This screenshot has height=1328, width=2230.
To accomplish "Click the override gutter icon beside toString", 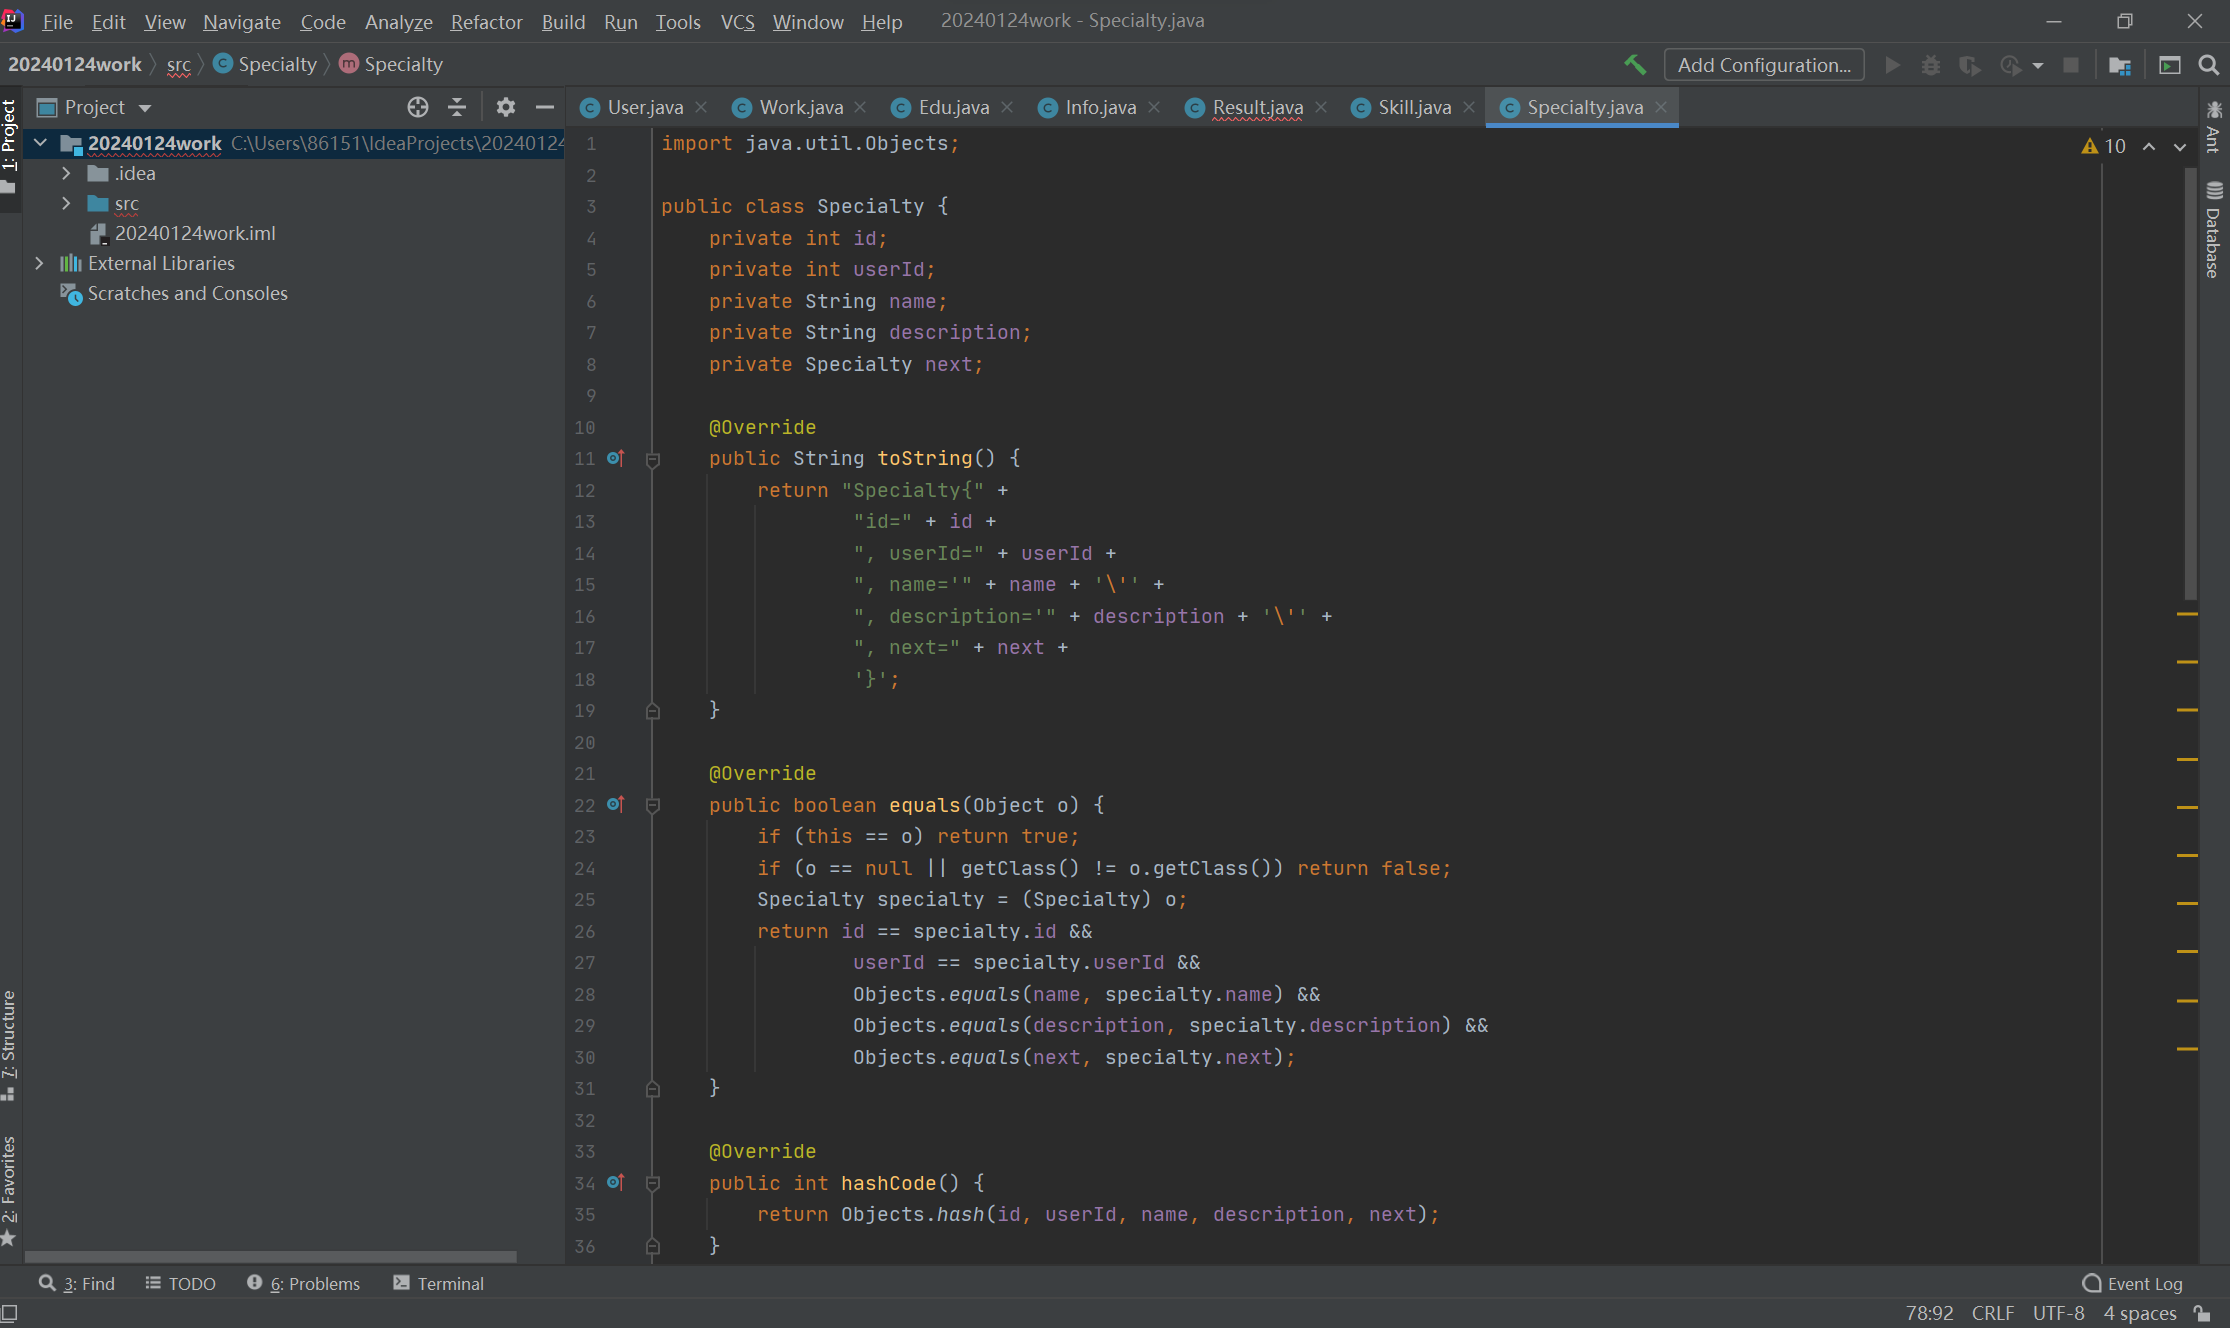I will 616,458.
